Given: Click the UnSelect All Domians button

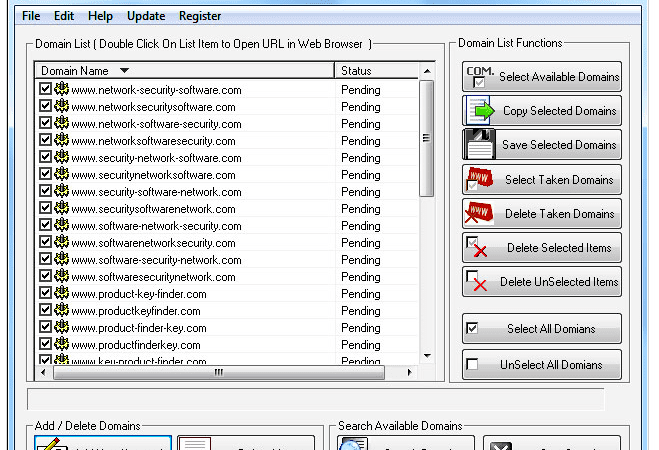Looking at the screenshot, I should [x=541, y=365].
